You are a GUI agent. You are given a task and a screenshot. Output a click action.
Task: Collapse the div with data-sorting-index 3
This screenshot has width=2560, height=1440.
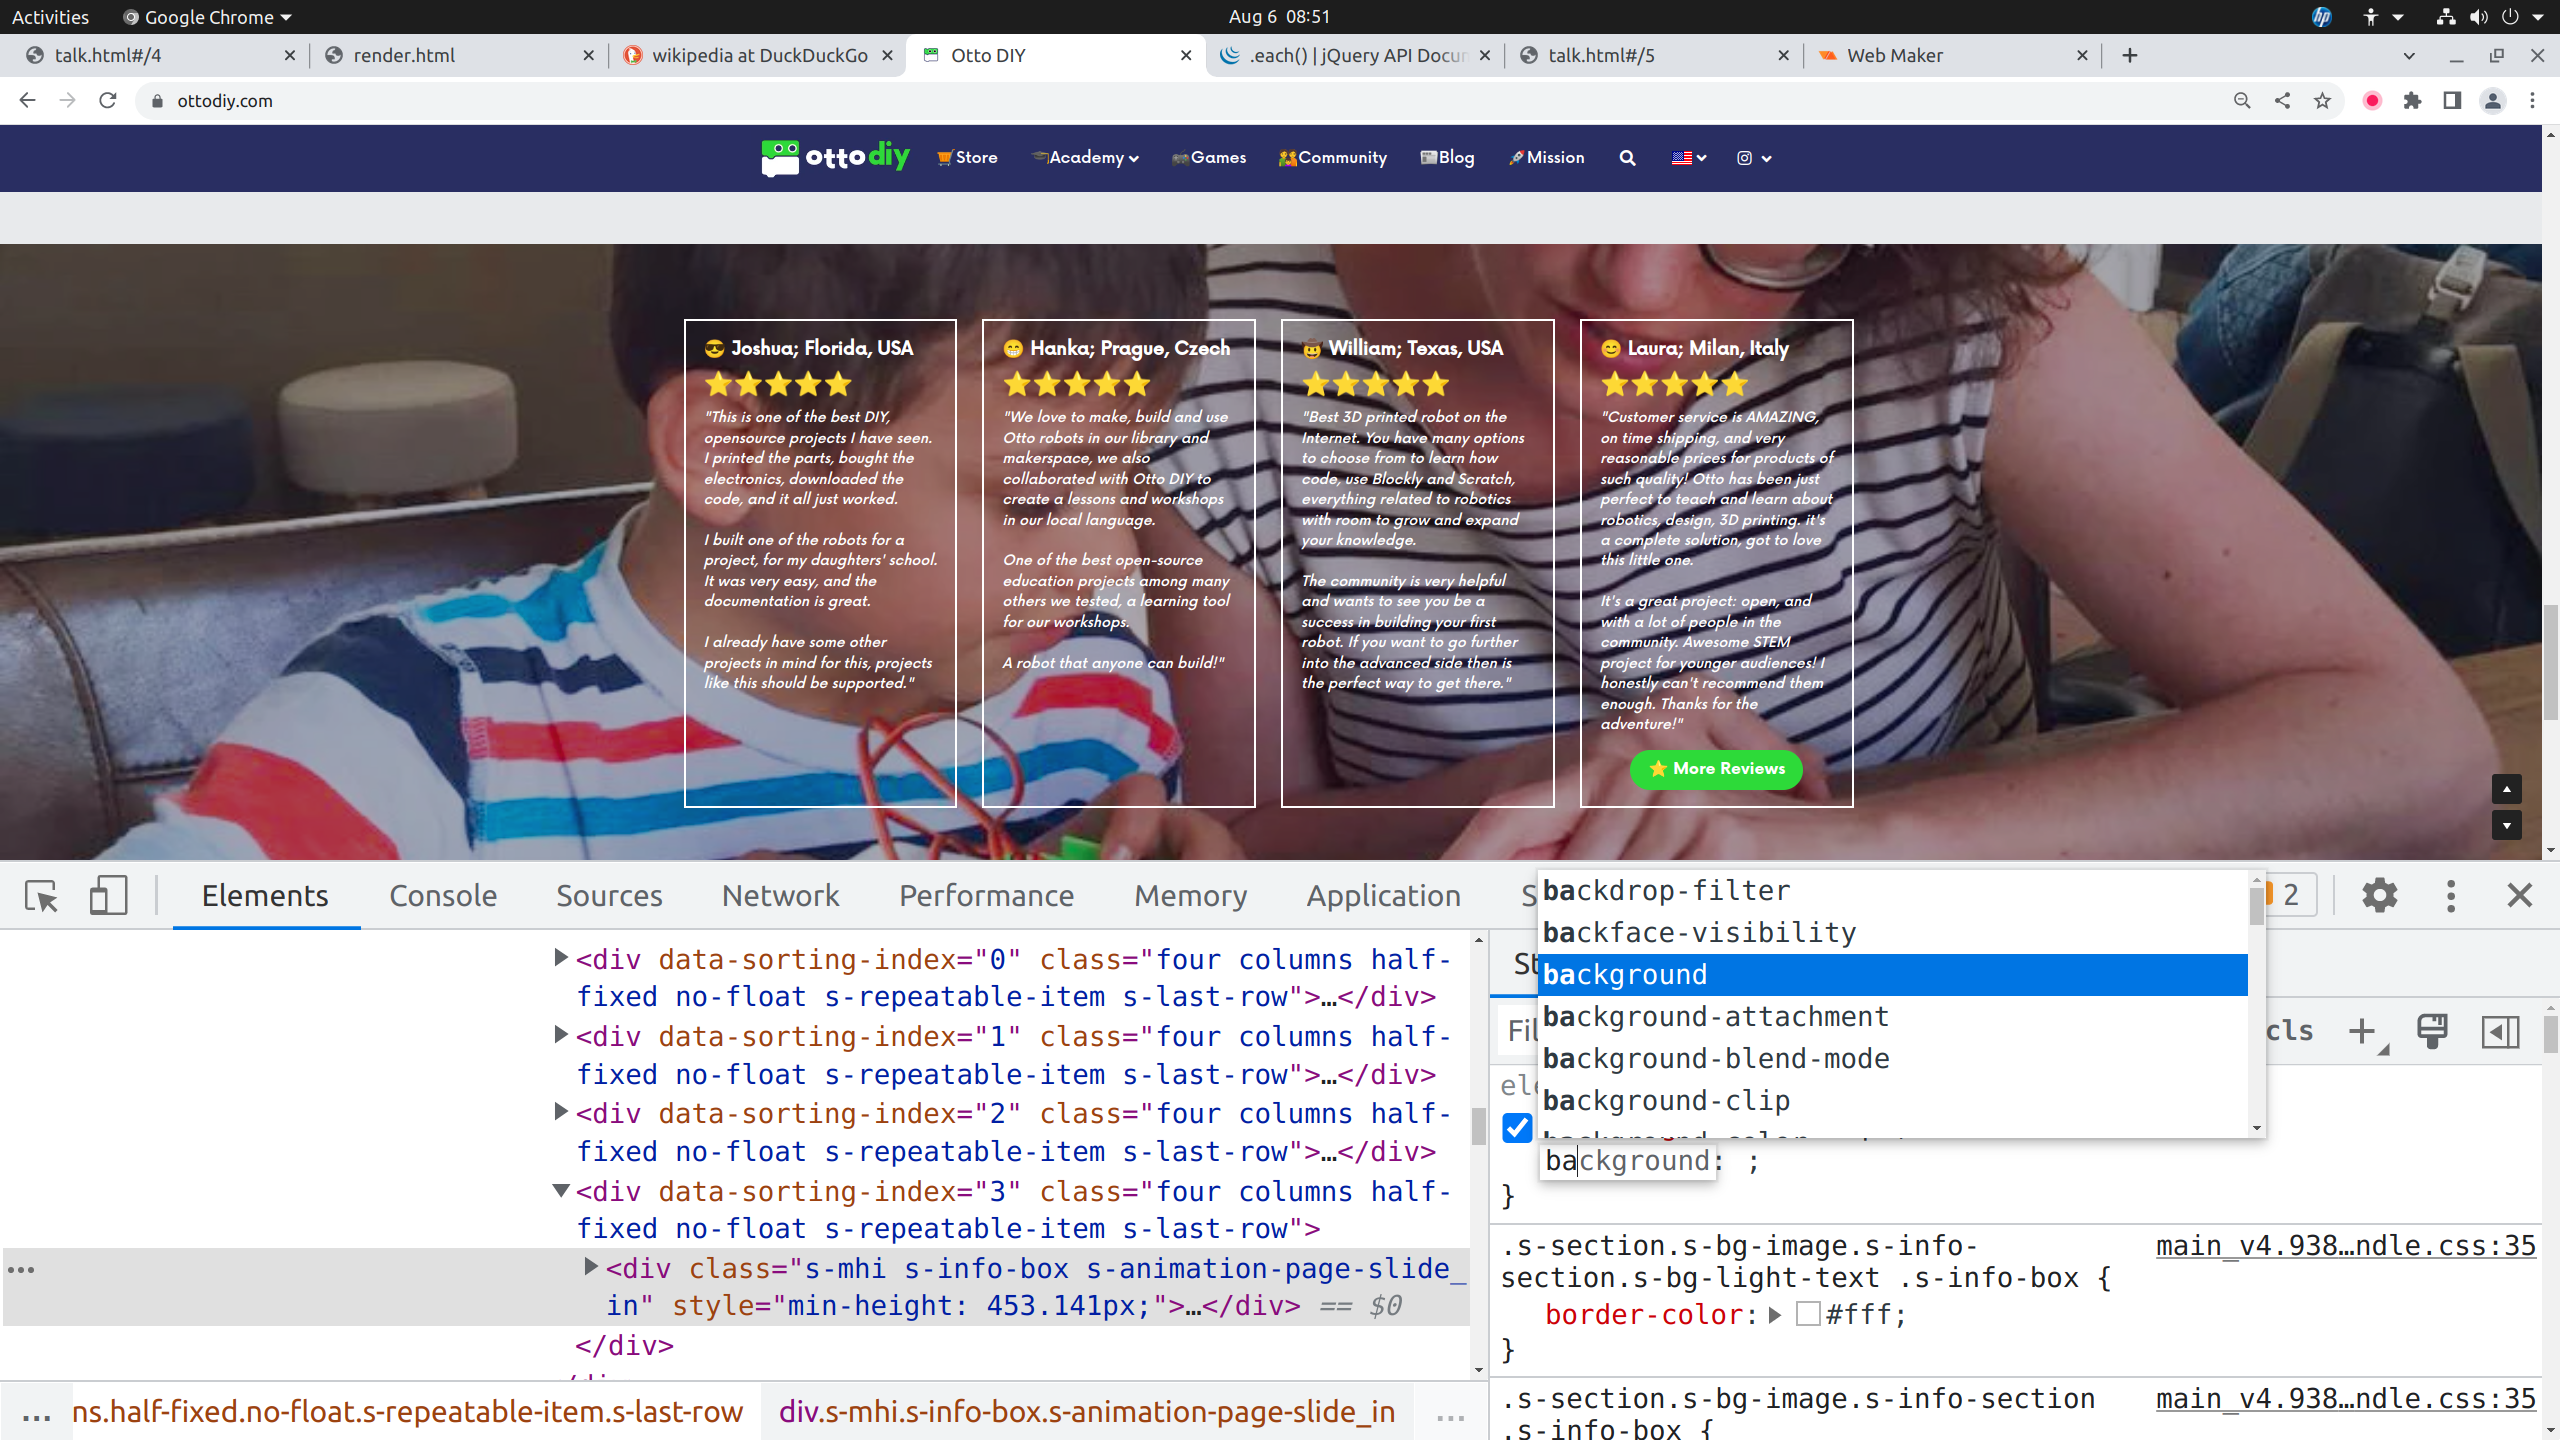pos(561,1190)
